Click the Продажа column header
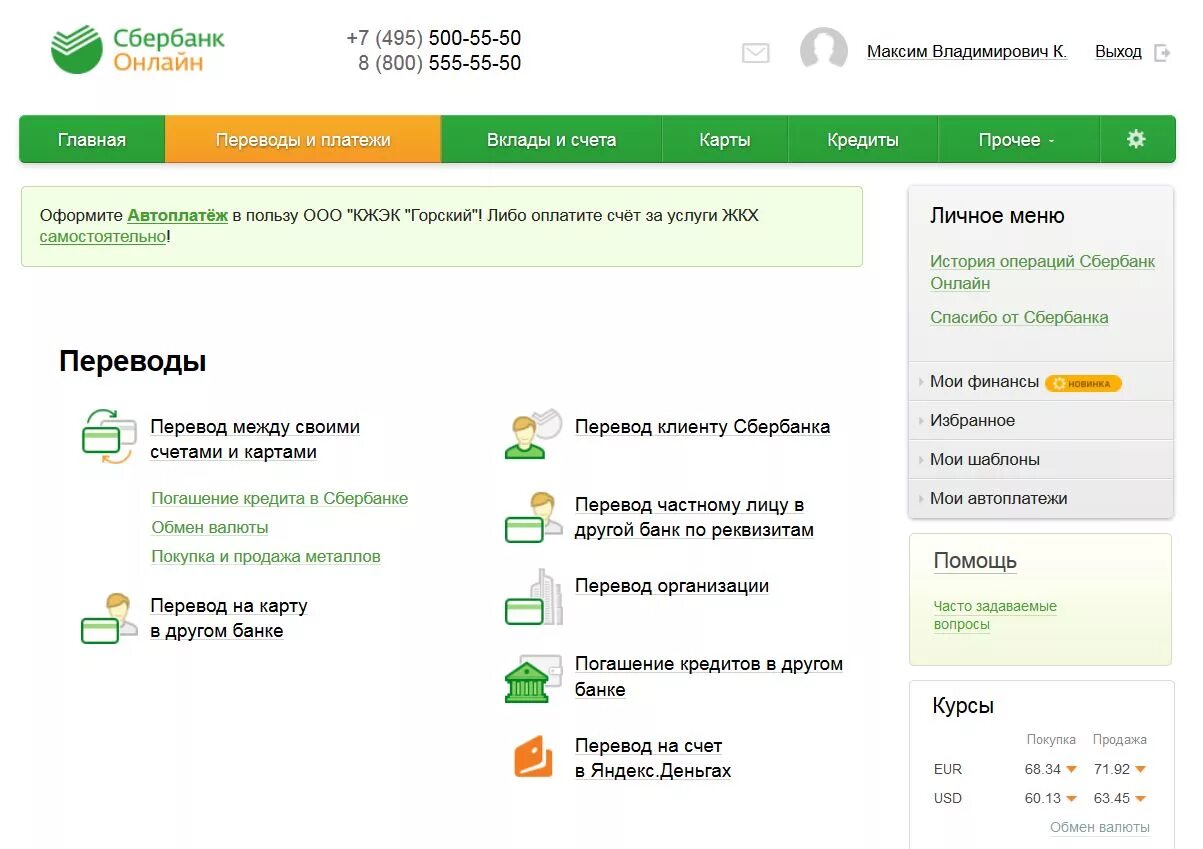1203x849 pixels. tap(1120, 740)
